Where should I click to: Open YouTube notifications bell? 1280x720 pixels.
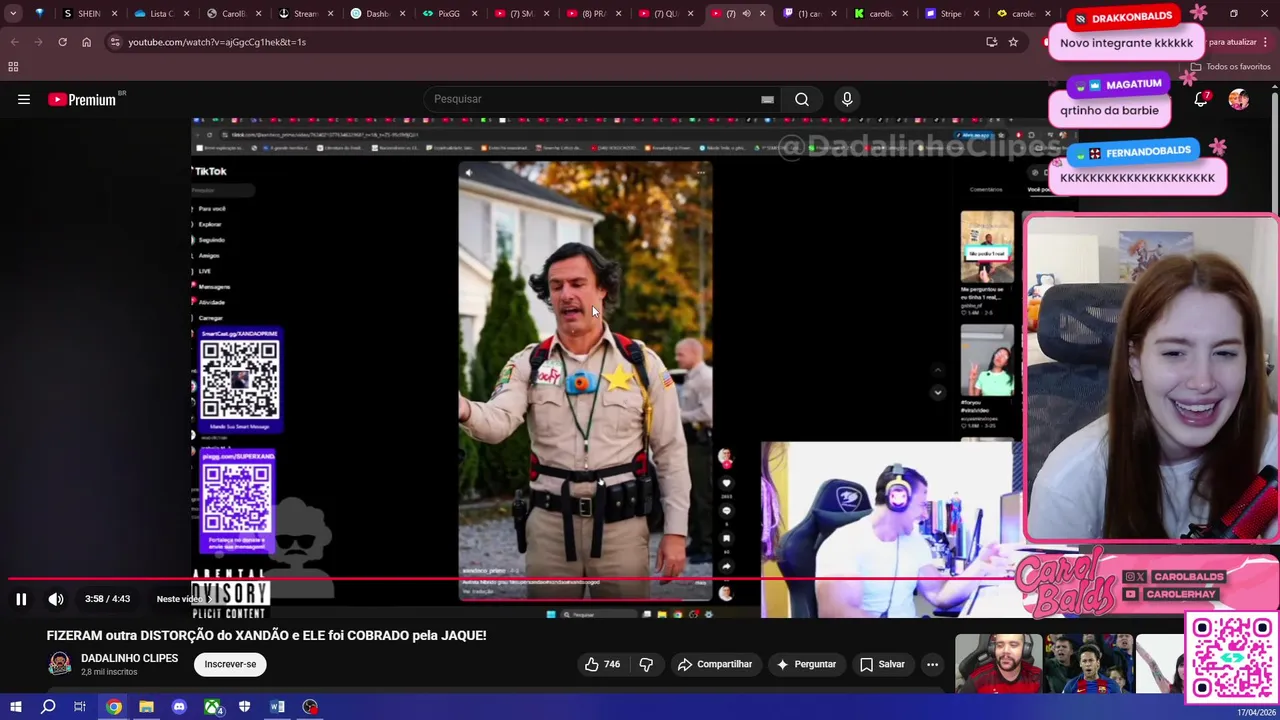point(1201,99)
